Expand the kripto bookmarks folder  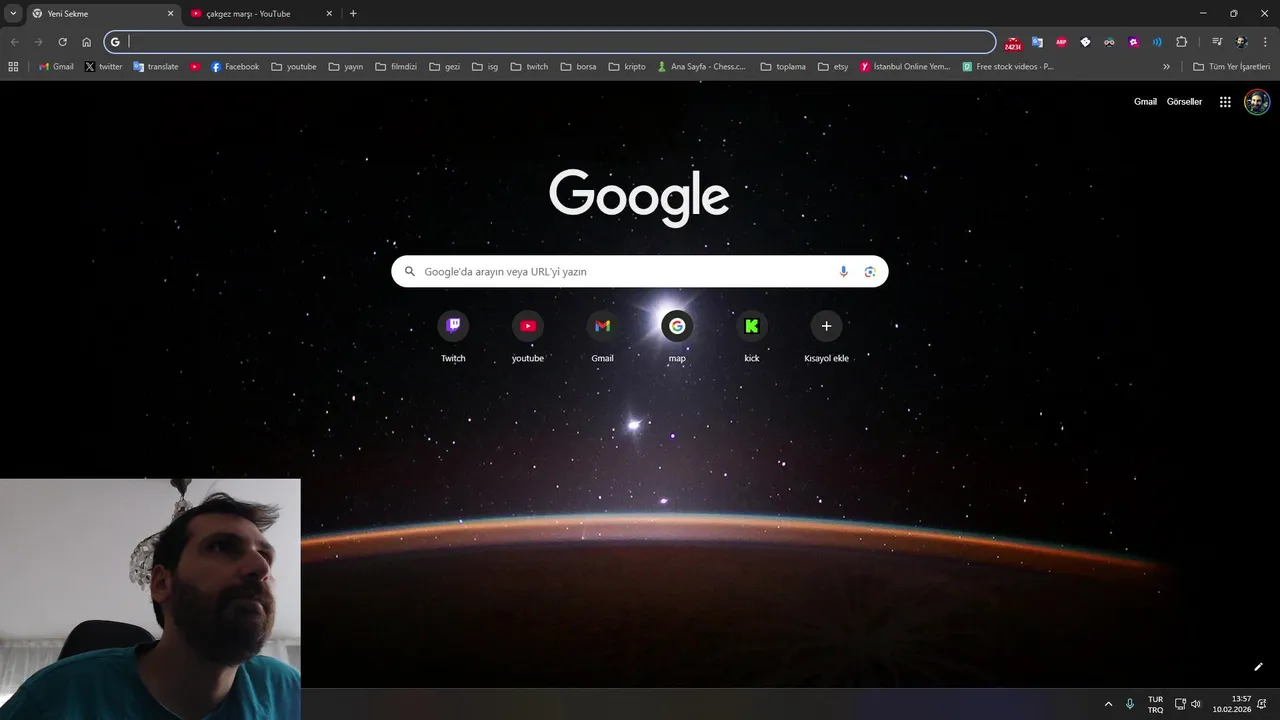click(x=627, y=67)
